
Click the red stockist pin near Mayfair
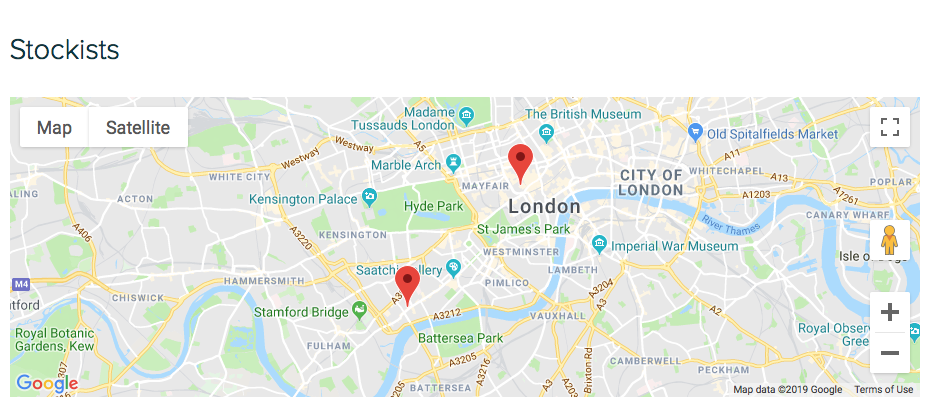click(x=520, y=164)
